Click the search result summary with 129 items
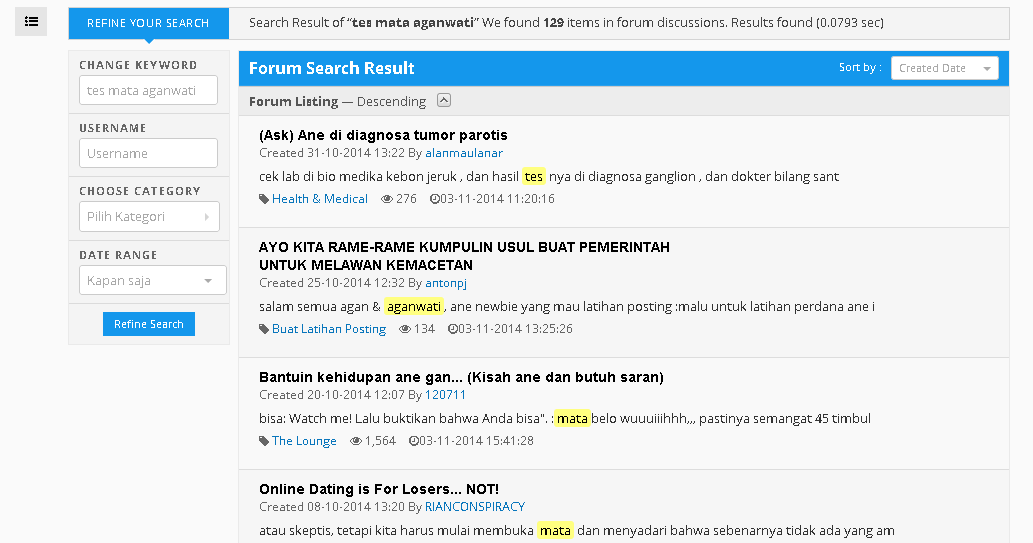This screenshot has width=1033, height=543. (x=567, y=22)
